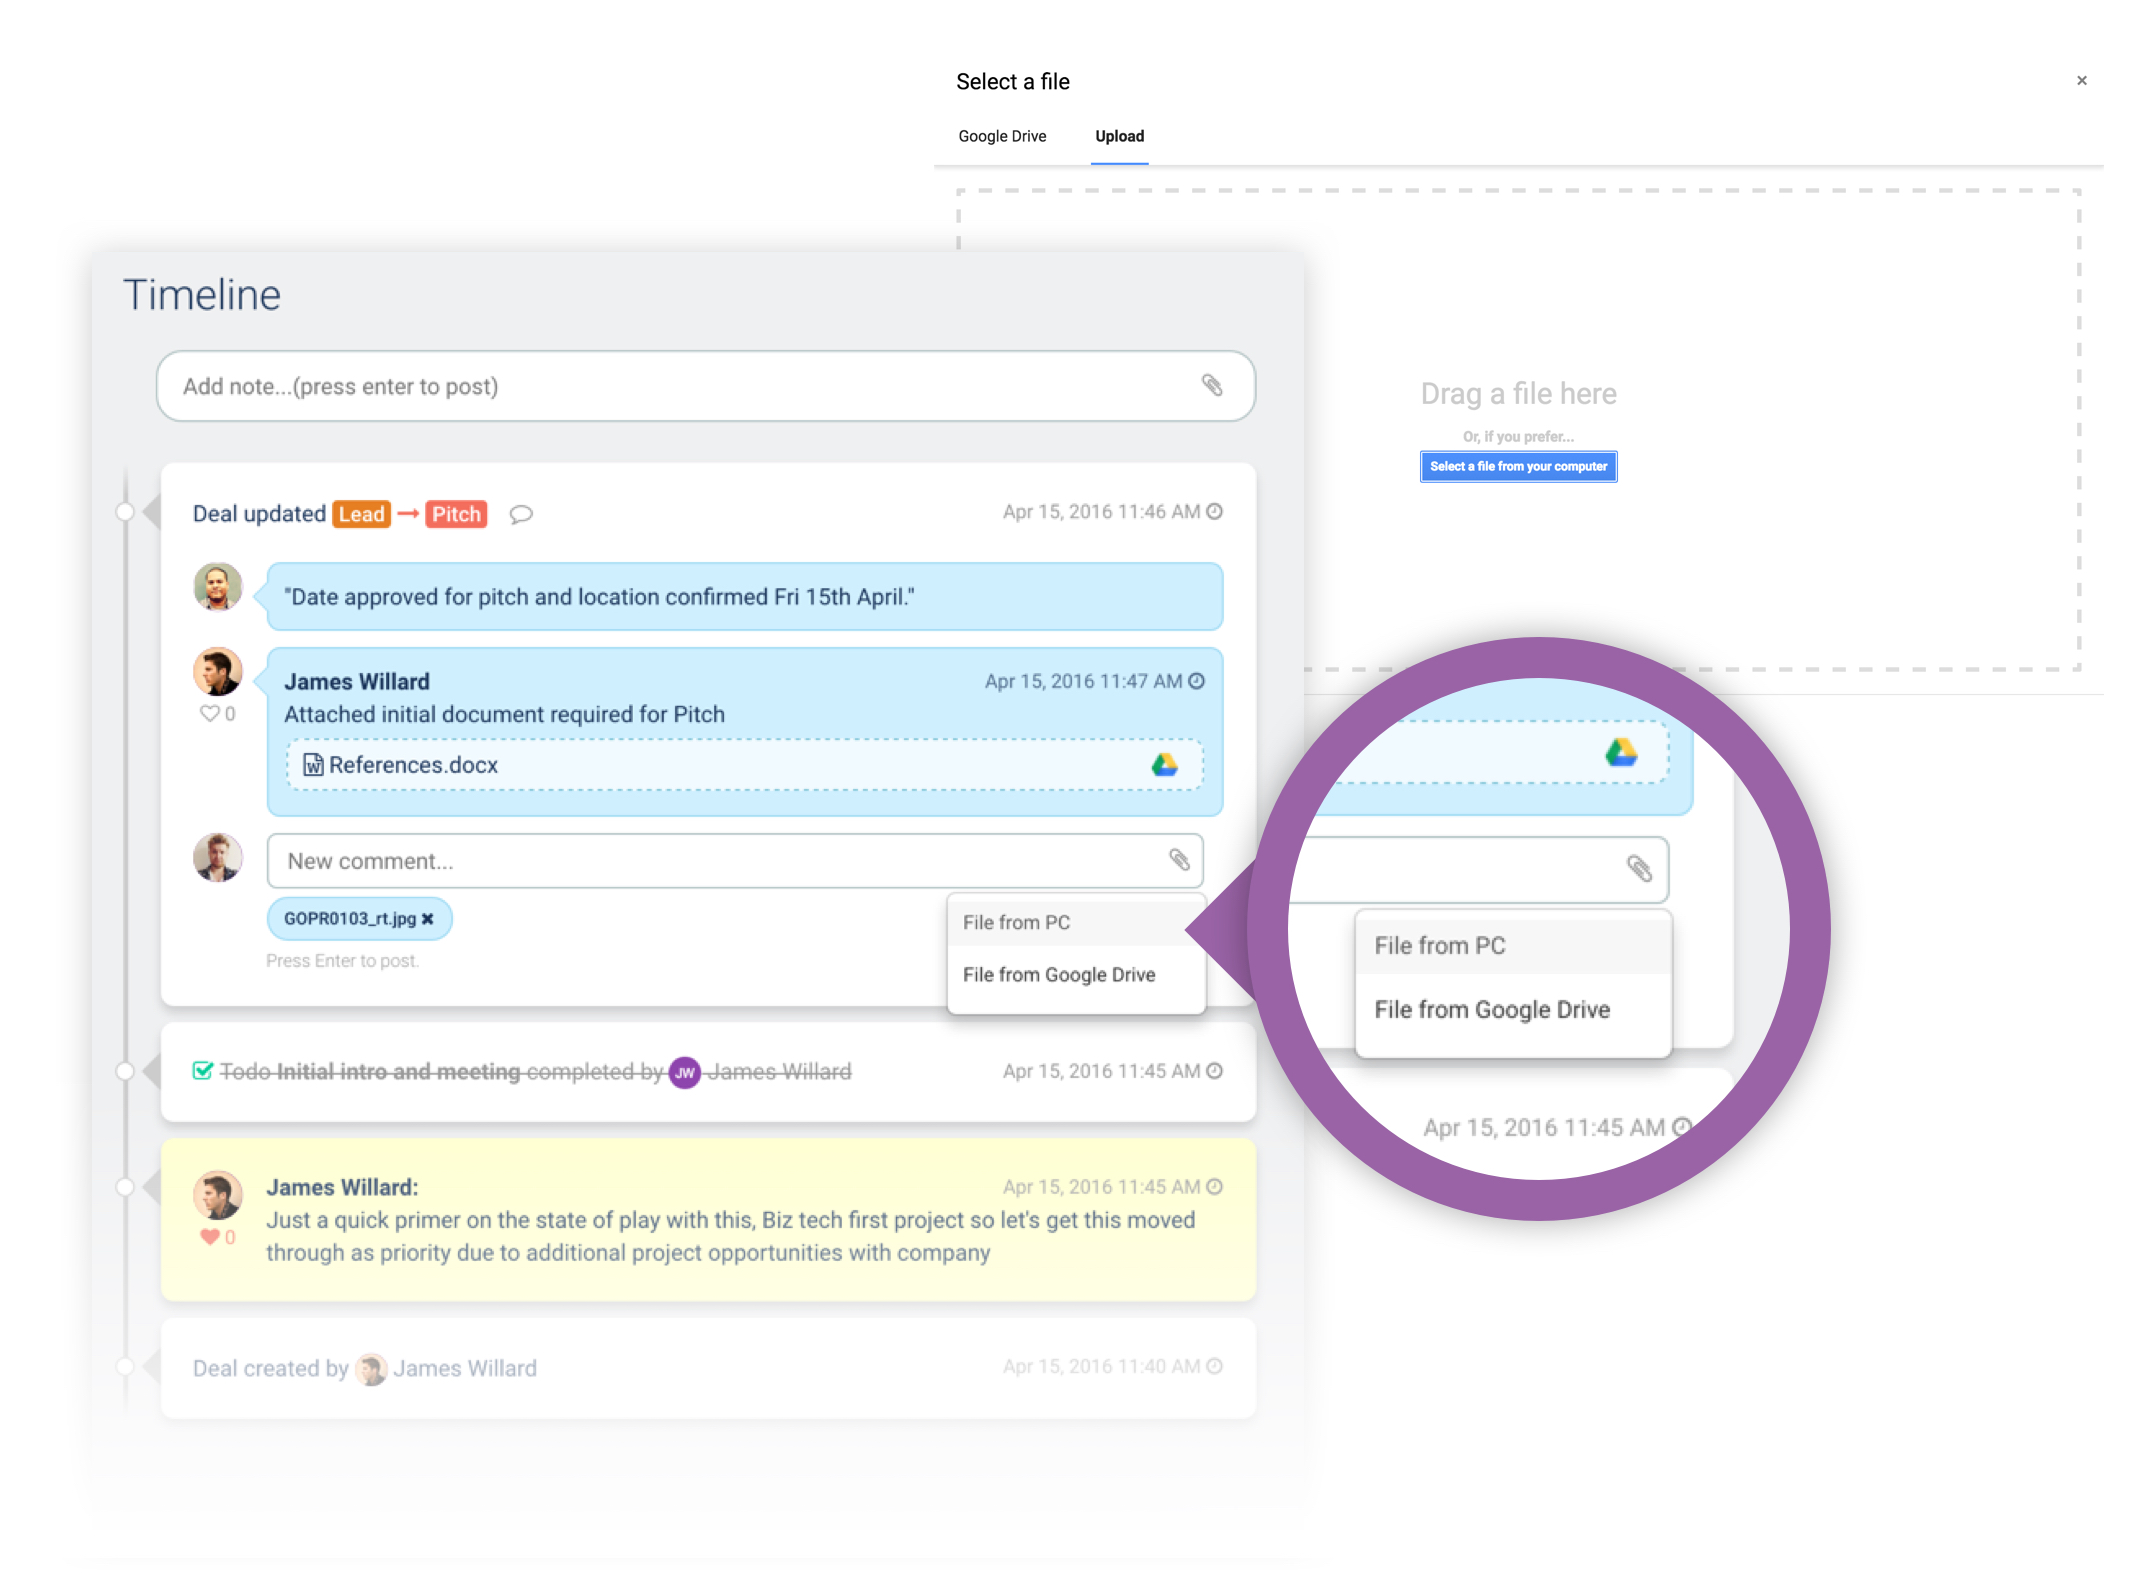Click the Add note input field
The width and height of the screenshot is (2152, 1584).
point(702,386)
